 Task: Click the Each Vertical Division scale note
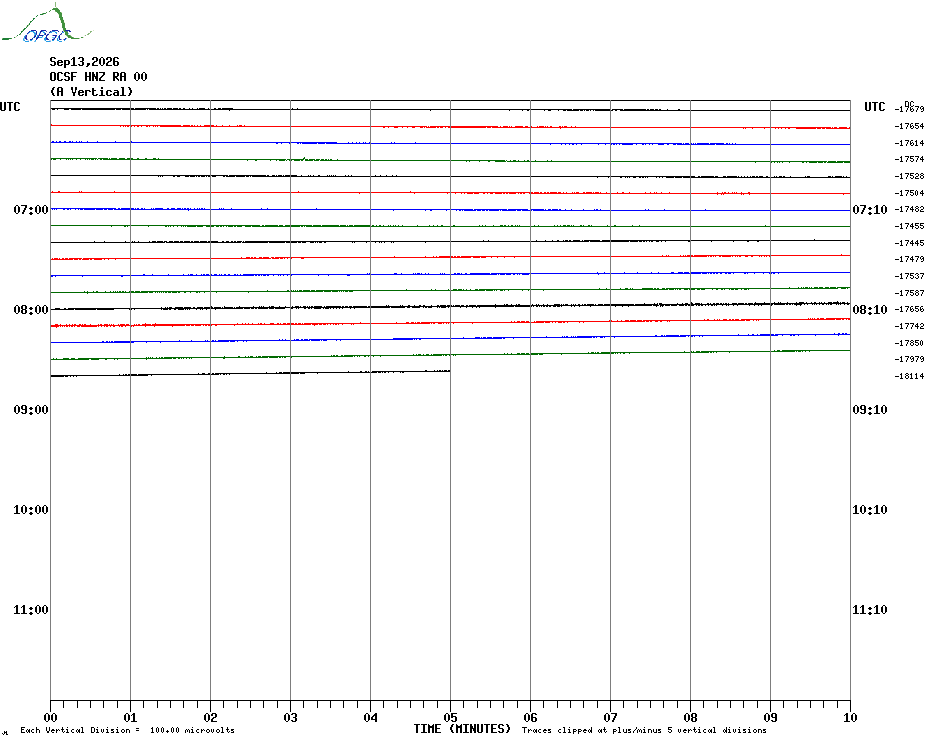click(128, 730)
